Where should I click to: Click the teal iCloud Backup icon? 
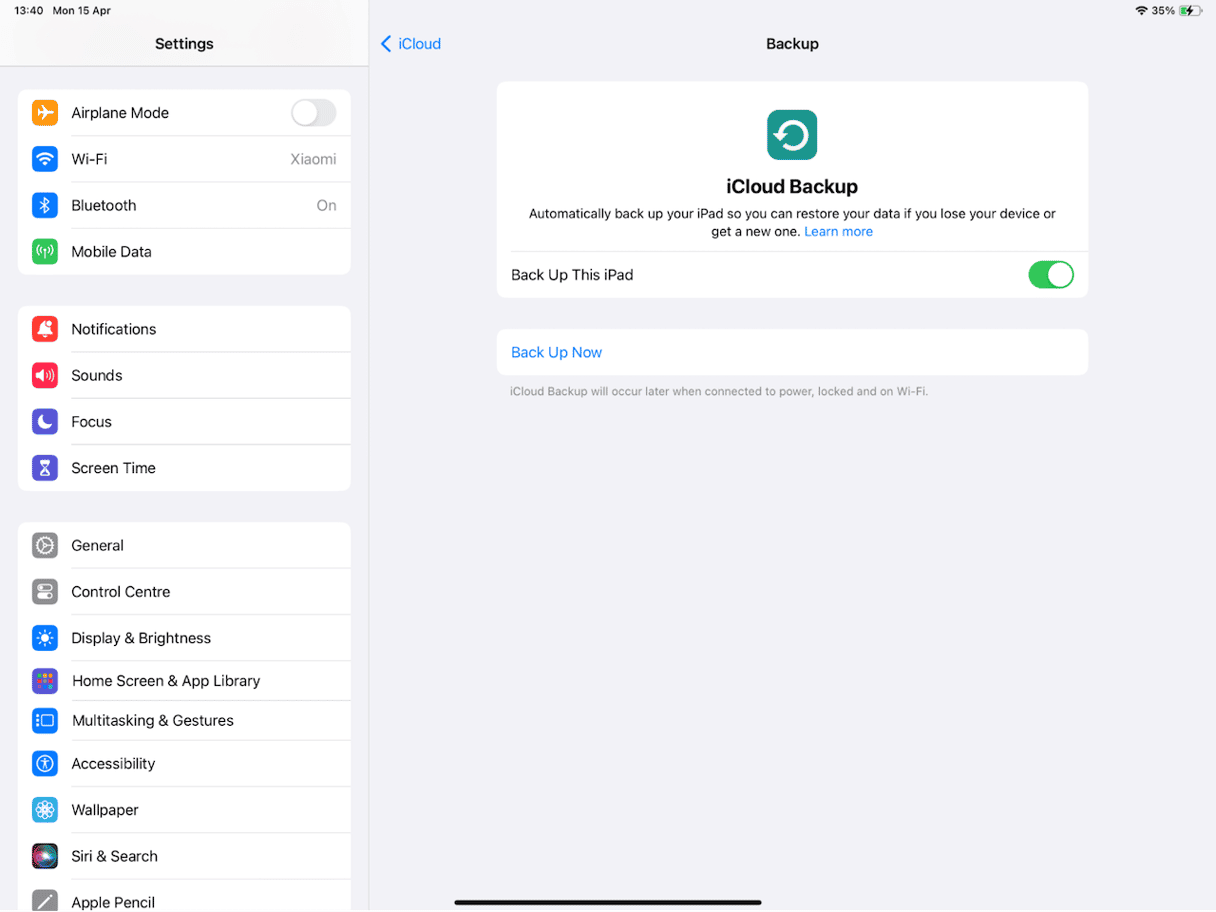(x=791, y=134)
